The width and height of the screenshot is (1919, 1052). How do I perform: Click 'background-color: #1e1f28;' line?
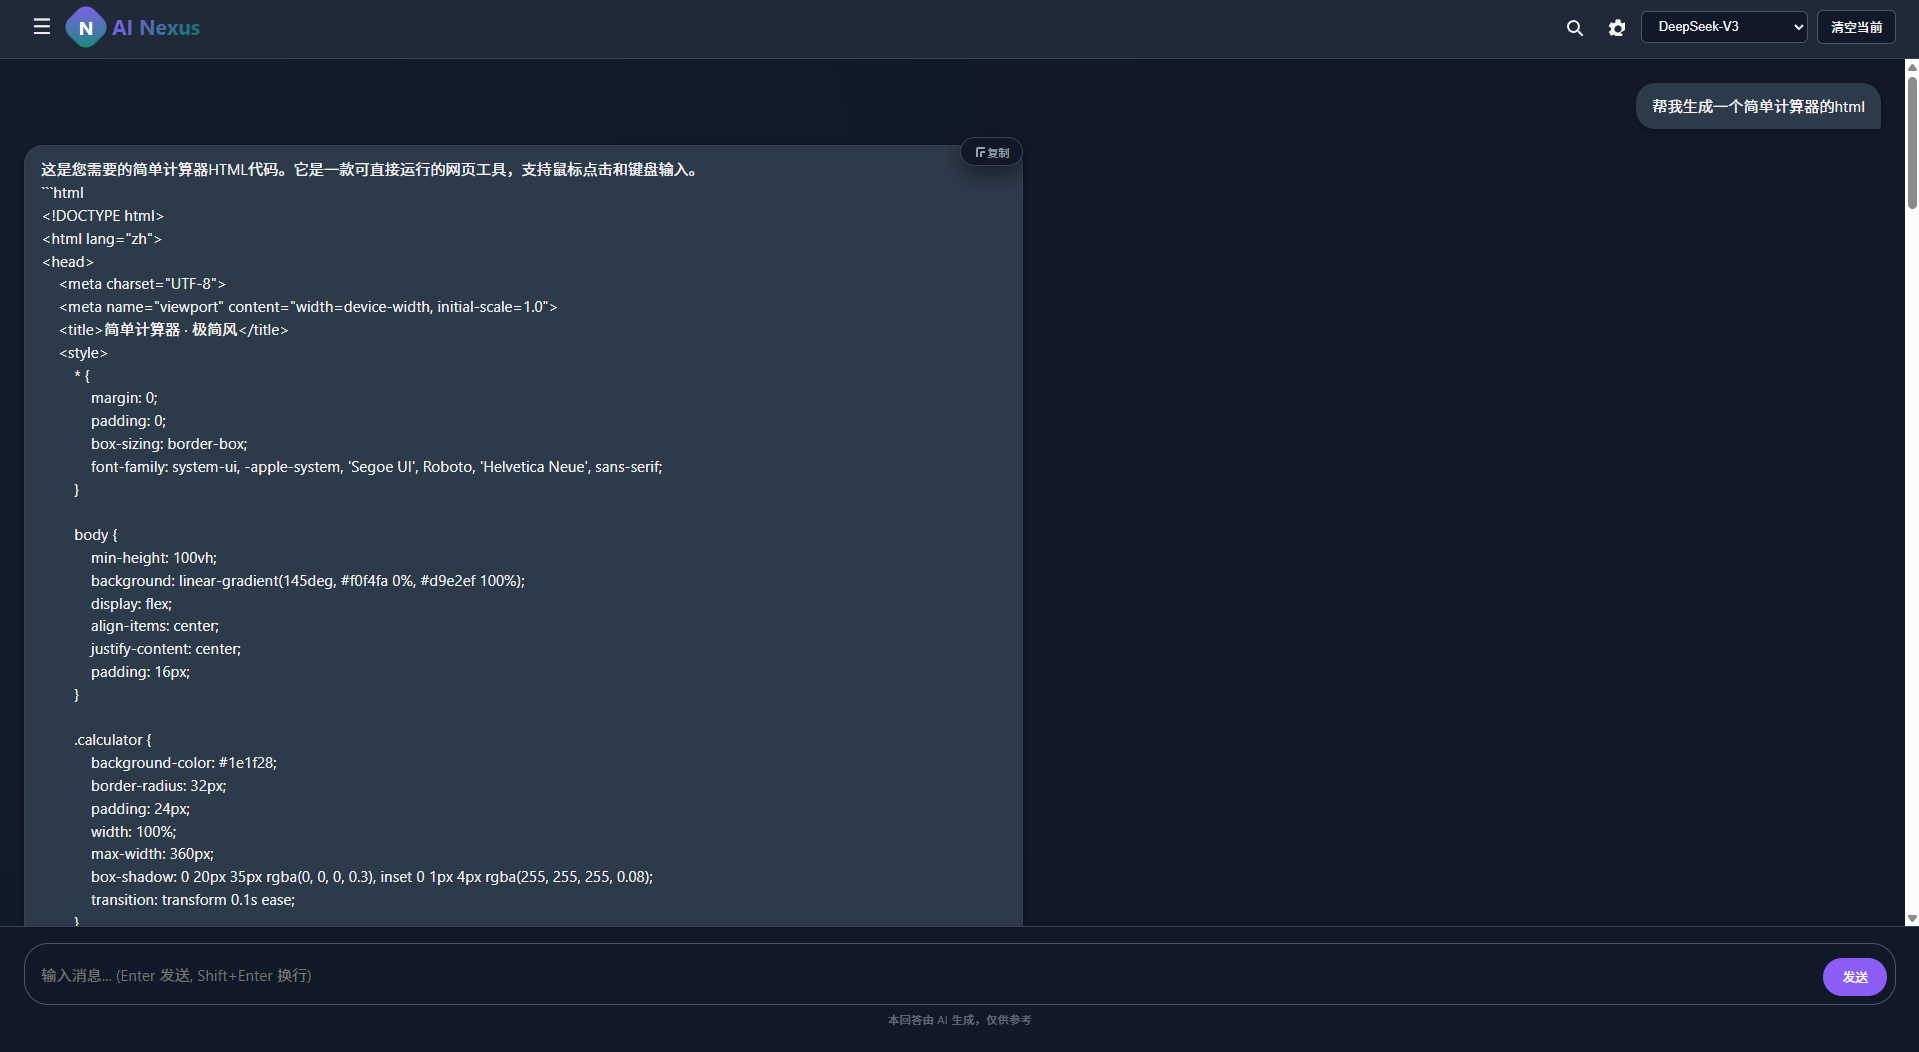coord(184,763)
